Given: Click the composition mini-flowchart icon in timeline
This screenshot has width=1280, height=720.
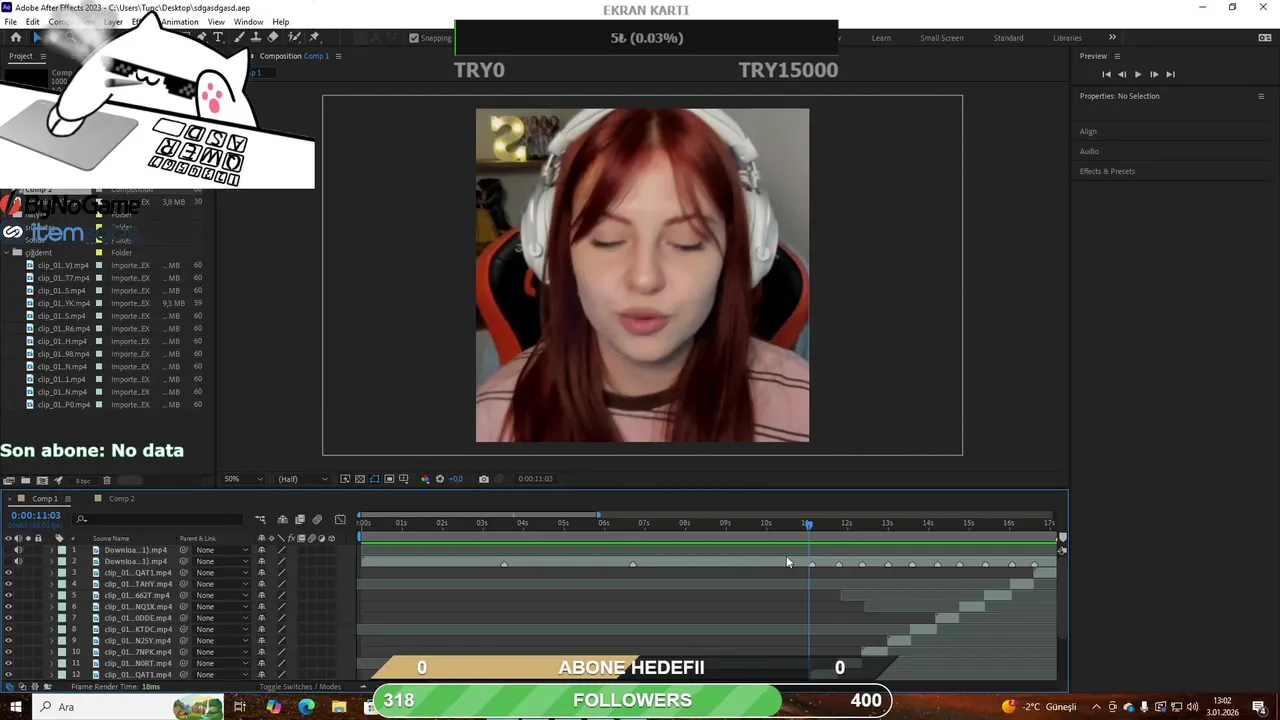Looking at the screenshot, I should 260,519.
